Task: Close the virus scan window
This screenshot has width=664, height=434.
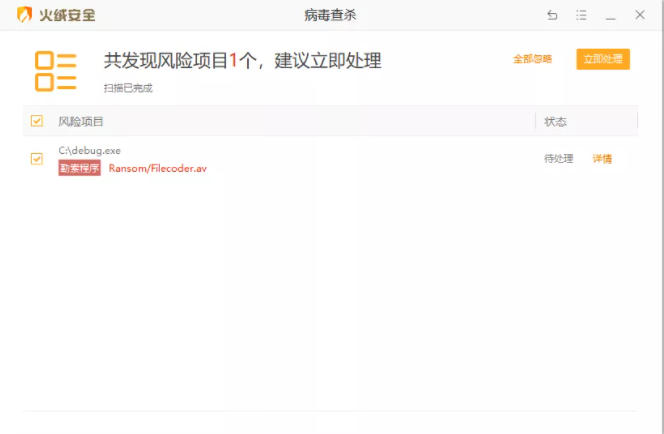Action: coord(640,15)
